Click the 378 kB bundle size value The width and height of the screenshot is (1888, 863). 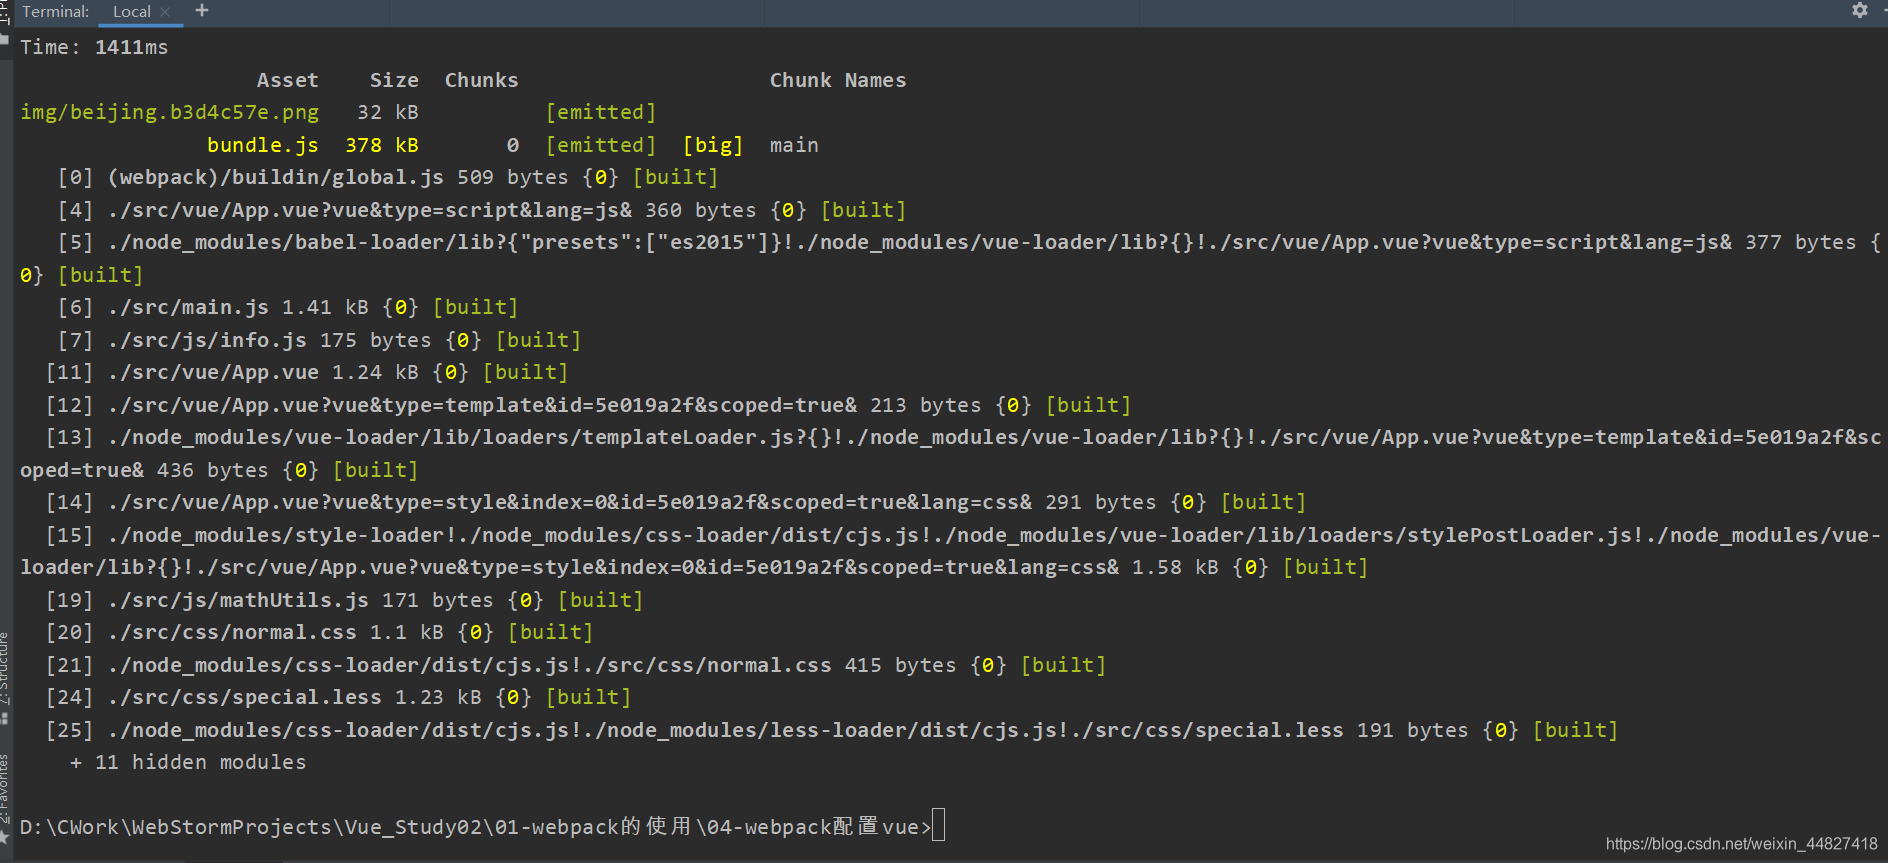tap(382, 145)
